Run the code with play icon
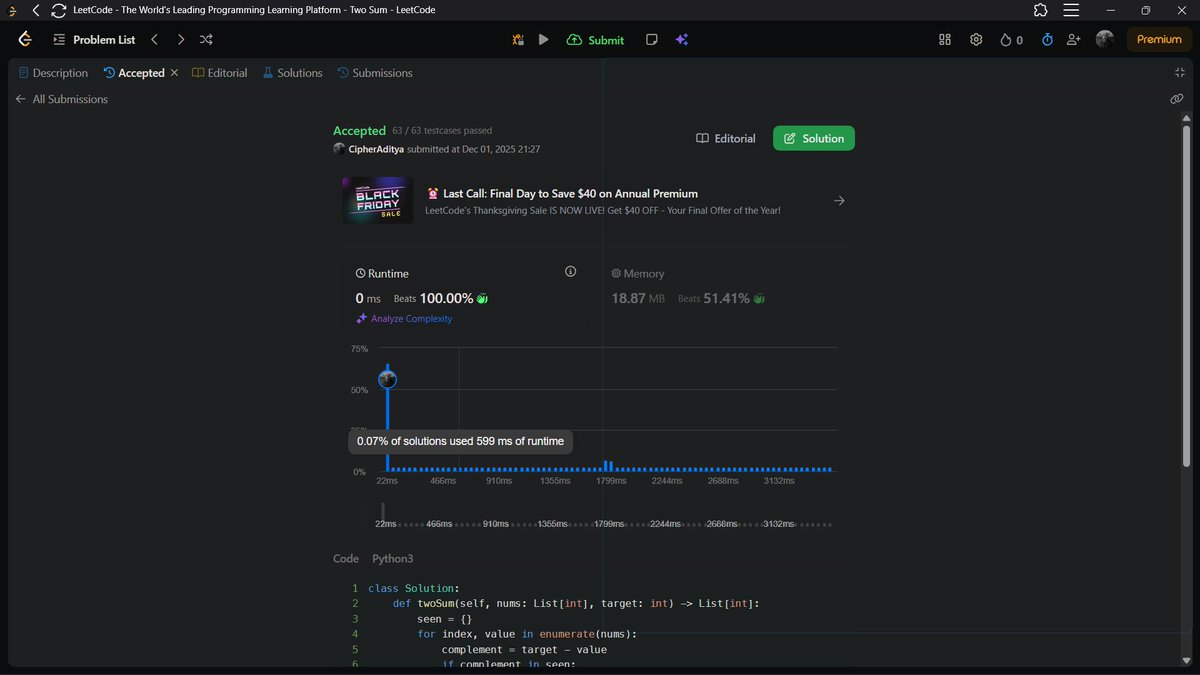This screenshot has width=1200, height=675. (x=543, y=40)
